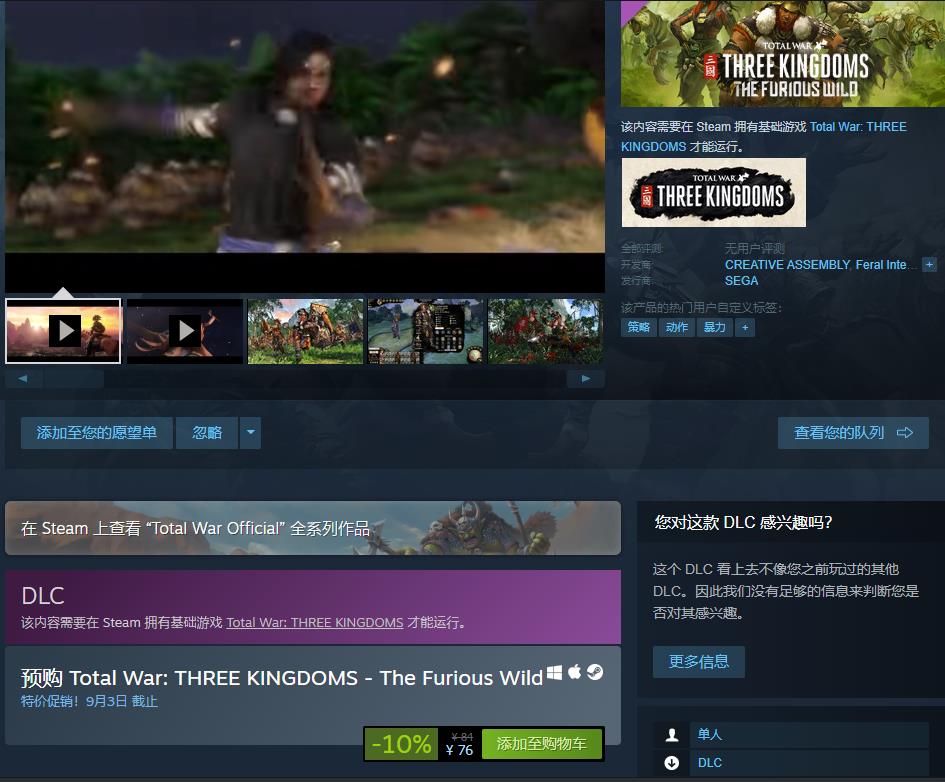Click the 更多信息 more info button
This screenshot has width=945, height=782.
click(699, 662)
